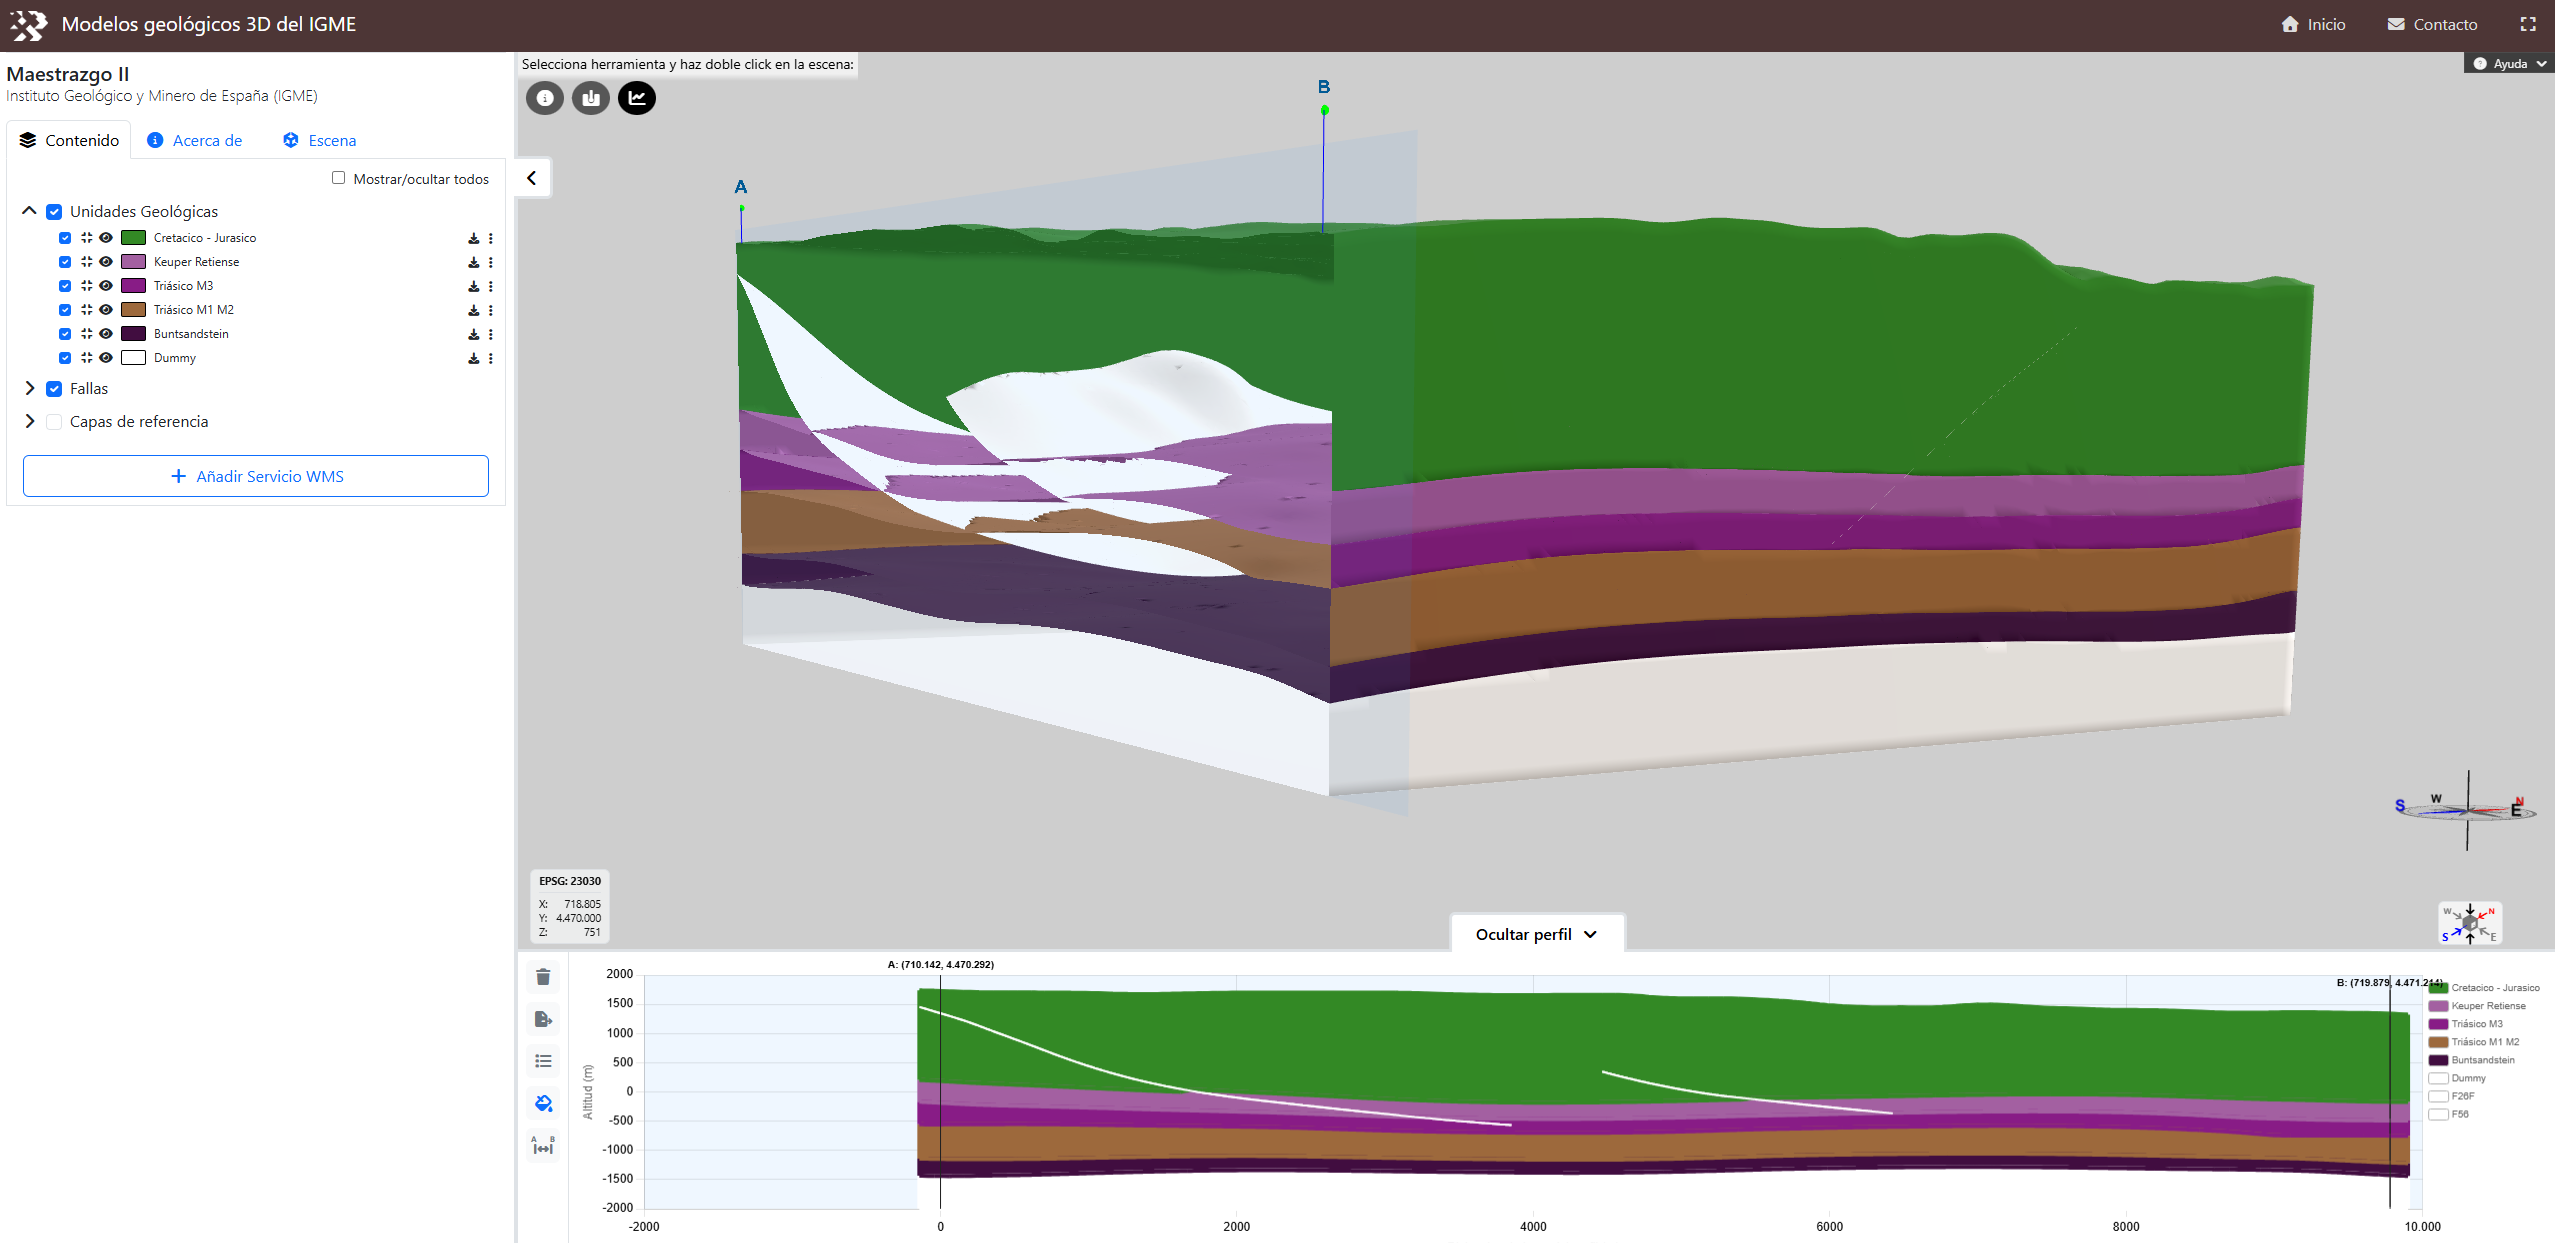Uncheck the Buntsandstein layer checkbox

65,333
